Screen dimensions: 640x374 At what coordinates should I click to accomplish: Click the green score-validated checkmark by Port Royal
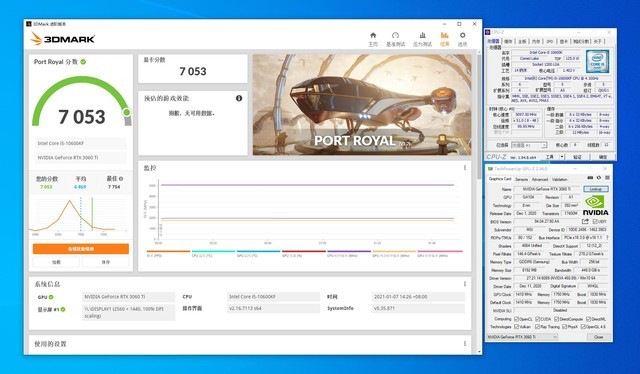click(x=83, y=62)
